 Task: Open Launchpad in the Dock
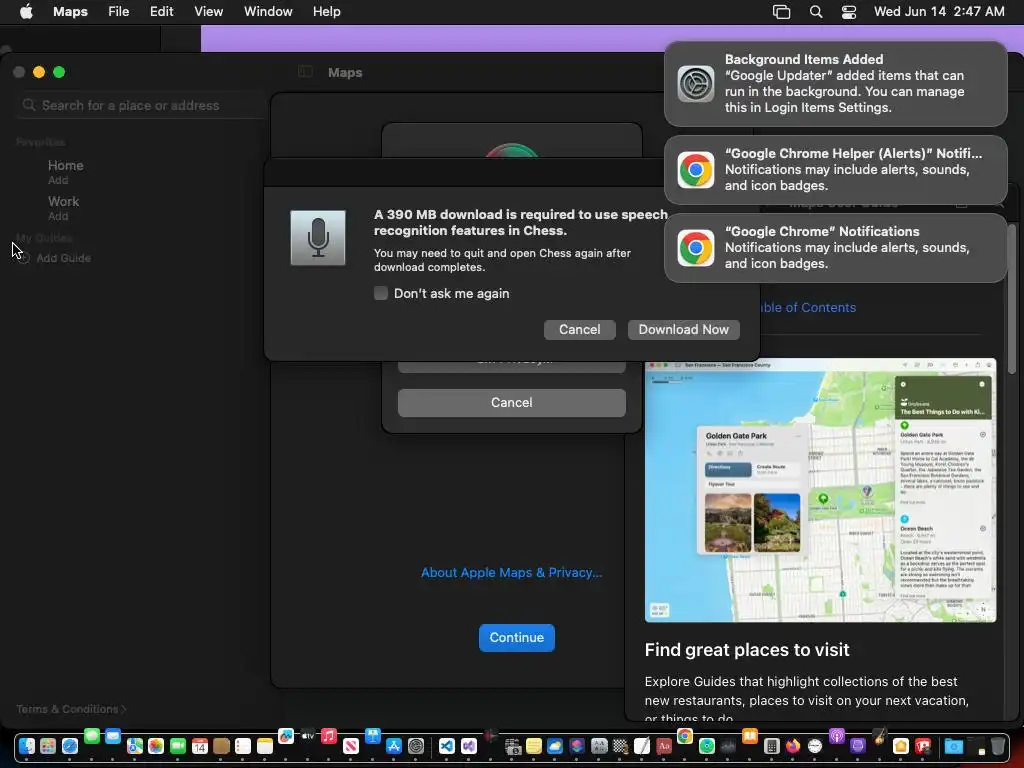(48, 746)
